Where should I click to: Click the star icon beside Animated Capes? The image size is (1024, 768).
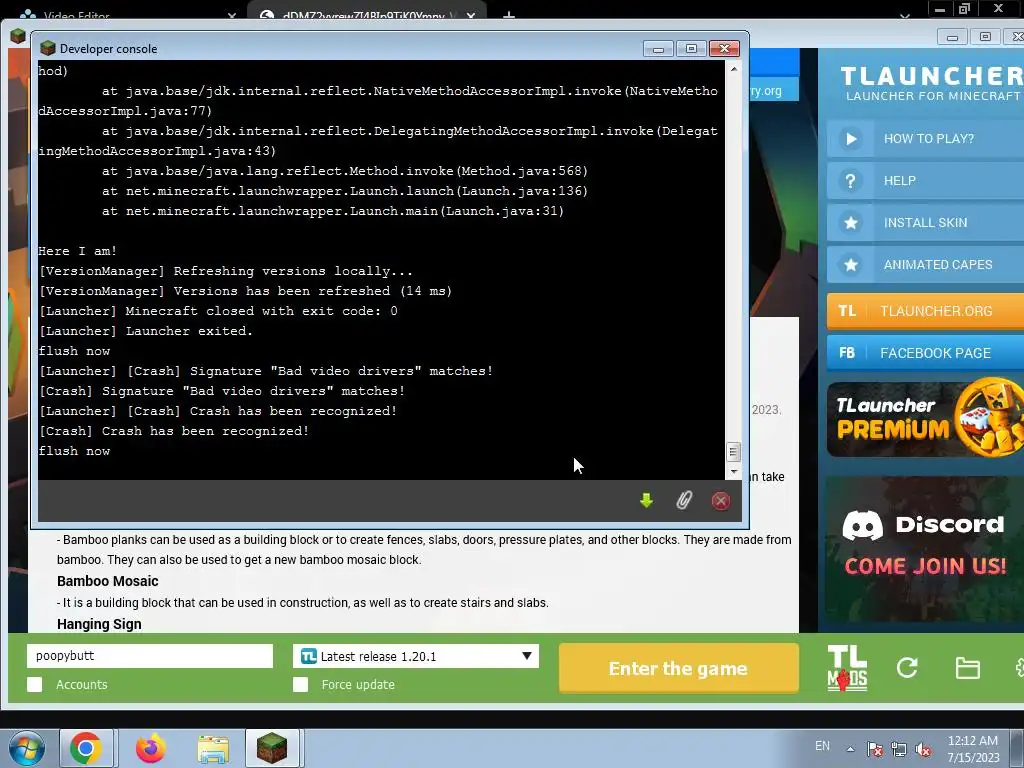coord(850,264)
